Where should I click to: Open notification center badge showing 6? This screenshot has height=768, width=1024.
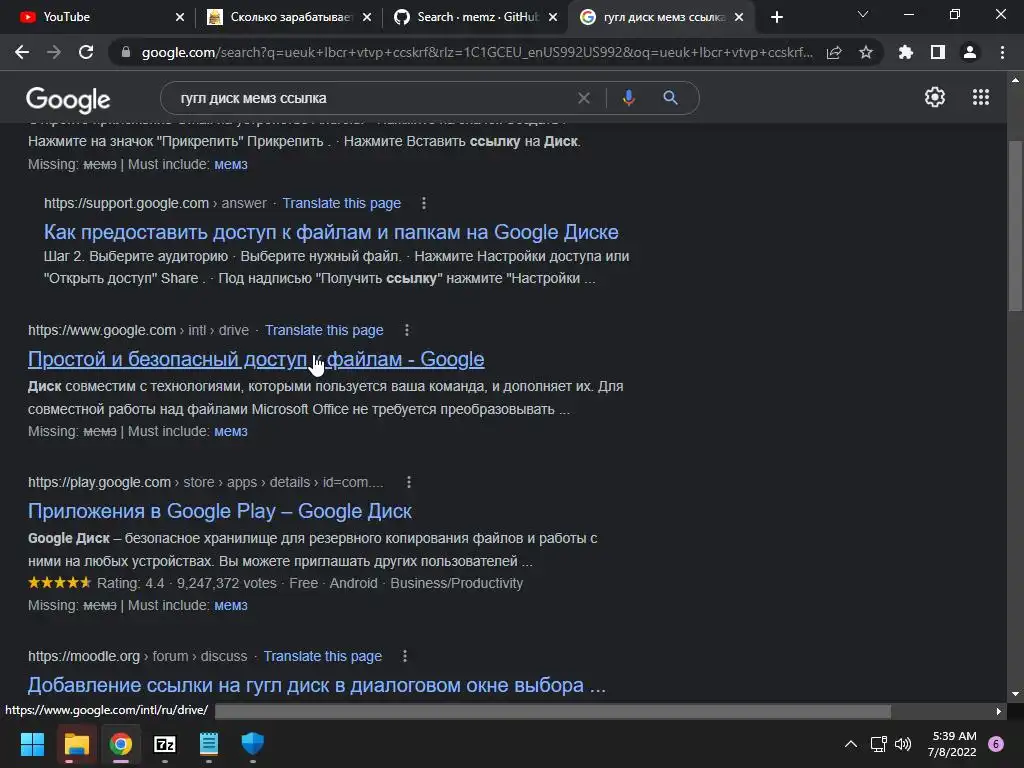coord(996,744)
